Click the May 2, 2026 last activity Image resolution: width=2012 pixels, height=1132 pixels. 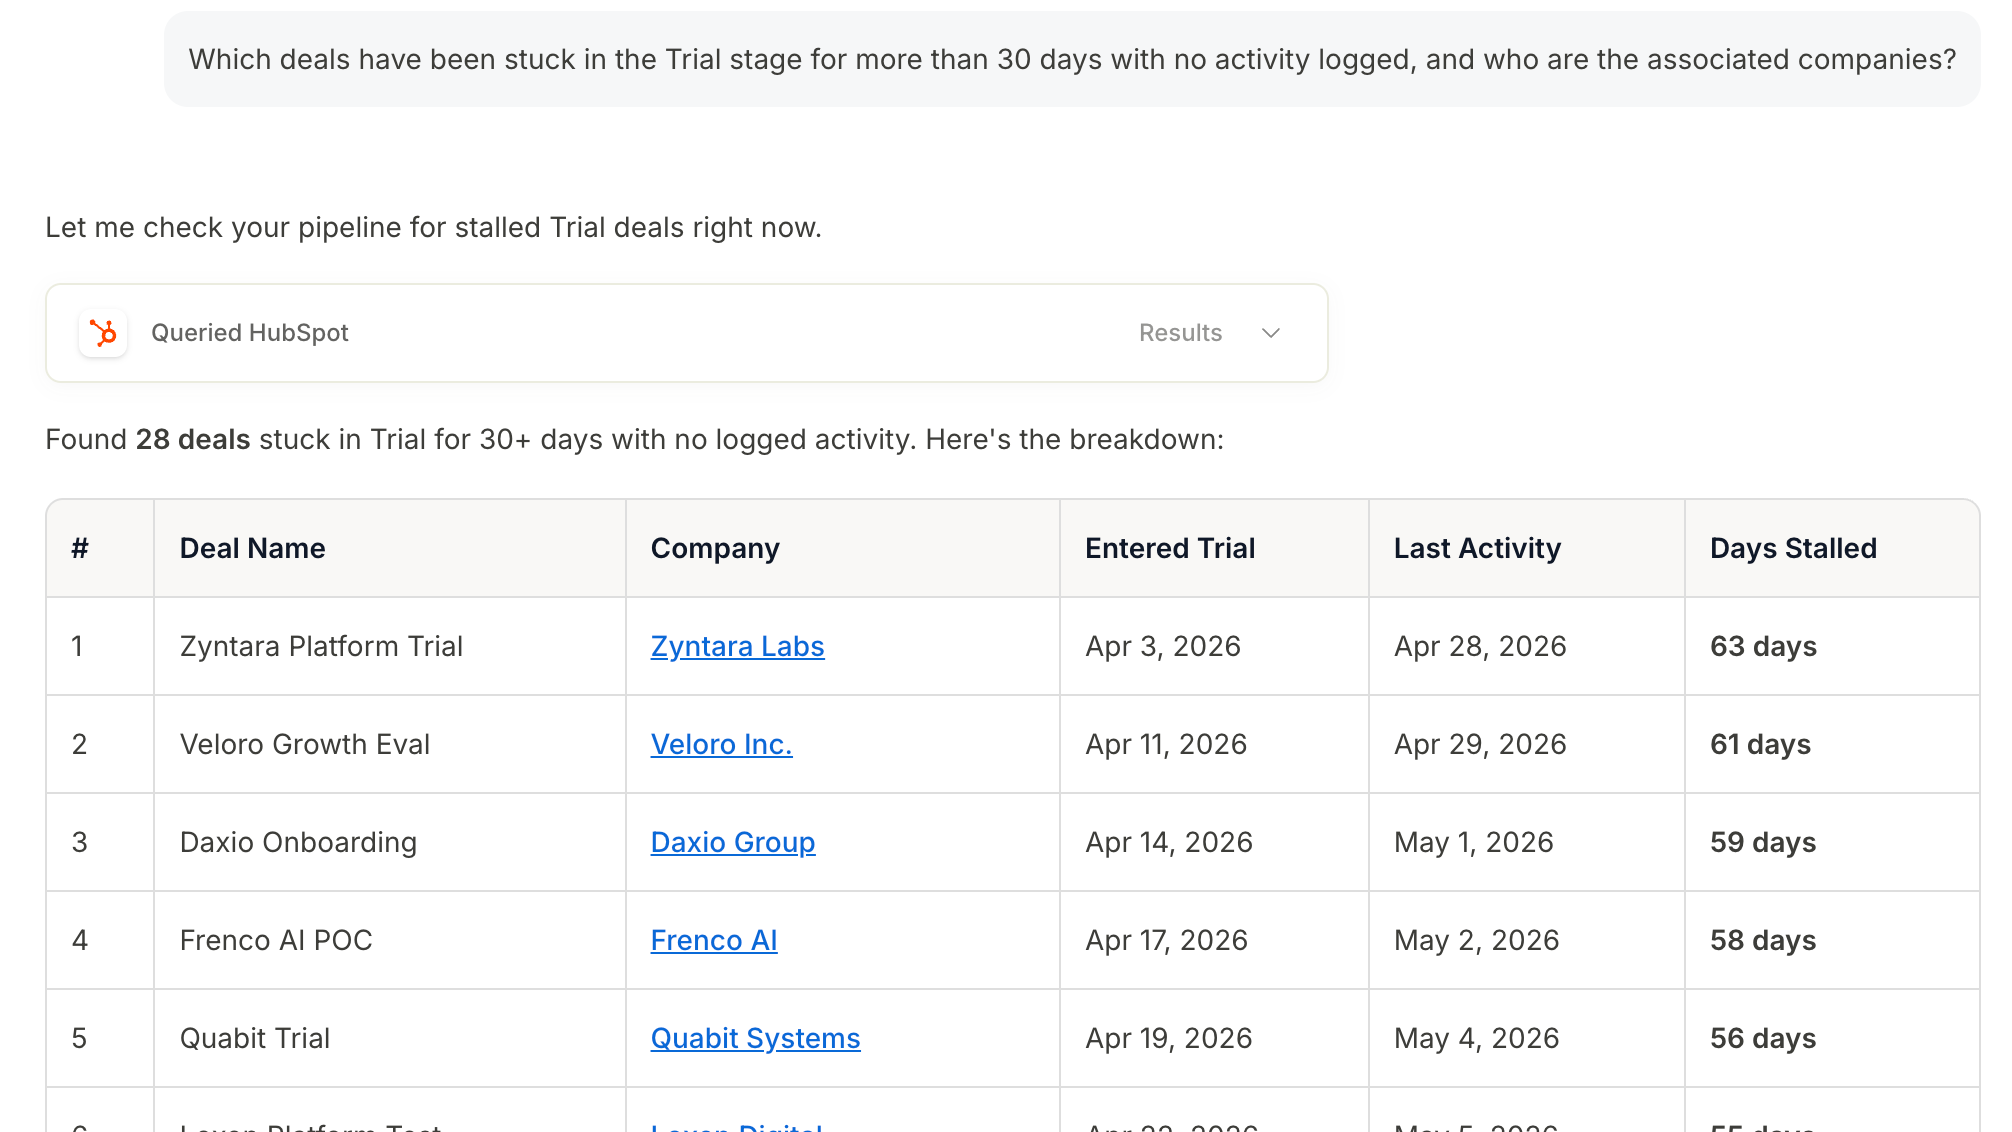(x=1477, y=941)
